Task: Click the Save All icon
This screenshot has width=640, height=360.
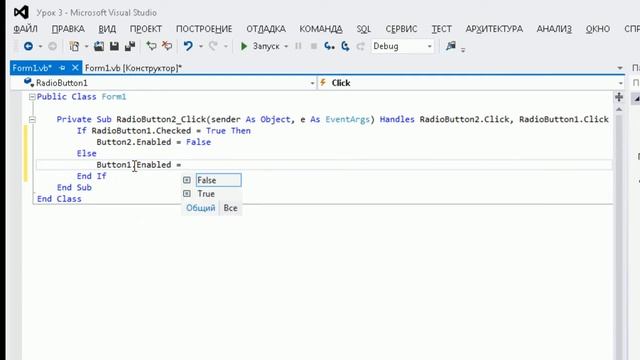Action: [130, 46]
